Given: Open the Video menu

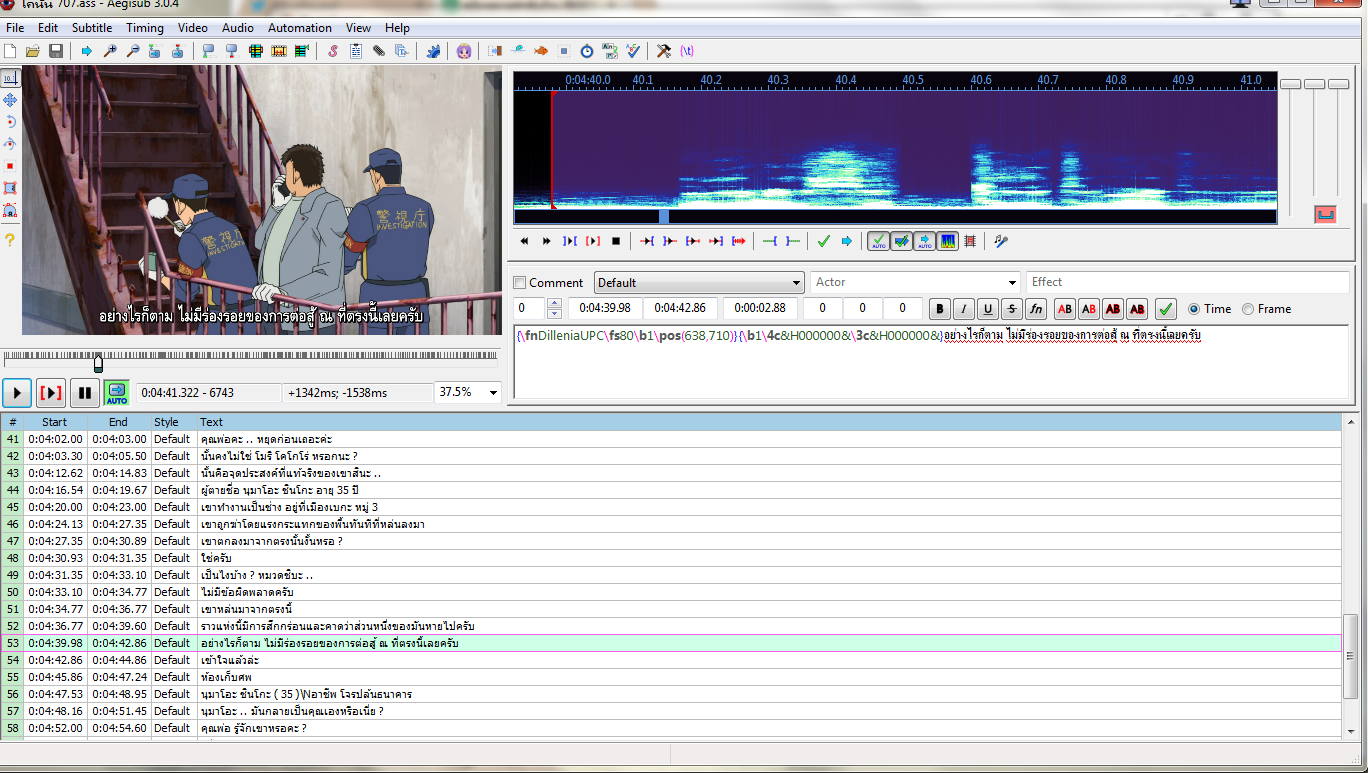Looking at the screenshot, I should pos(193,28).
